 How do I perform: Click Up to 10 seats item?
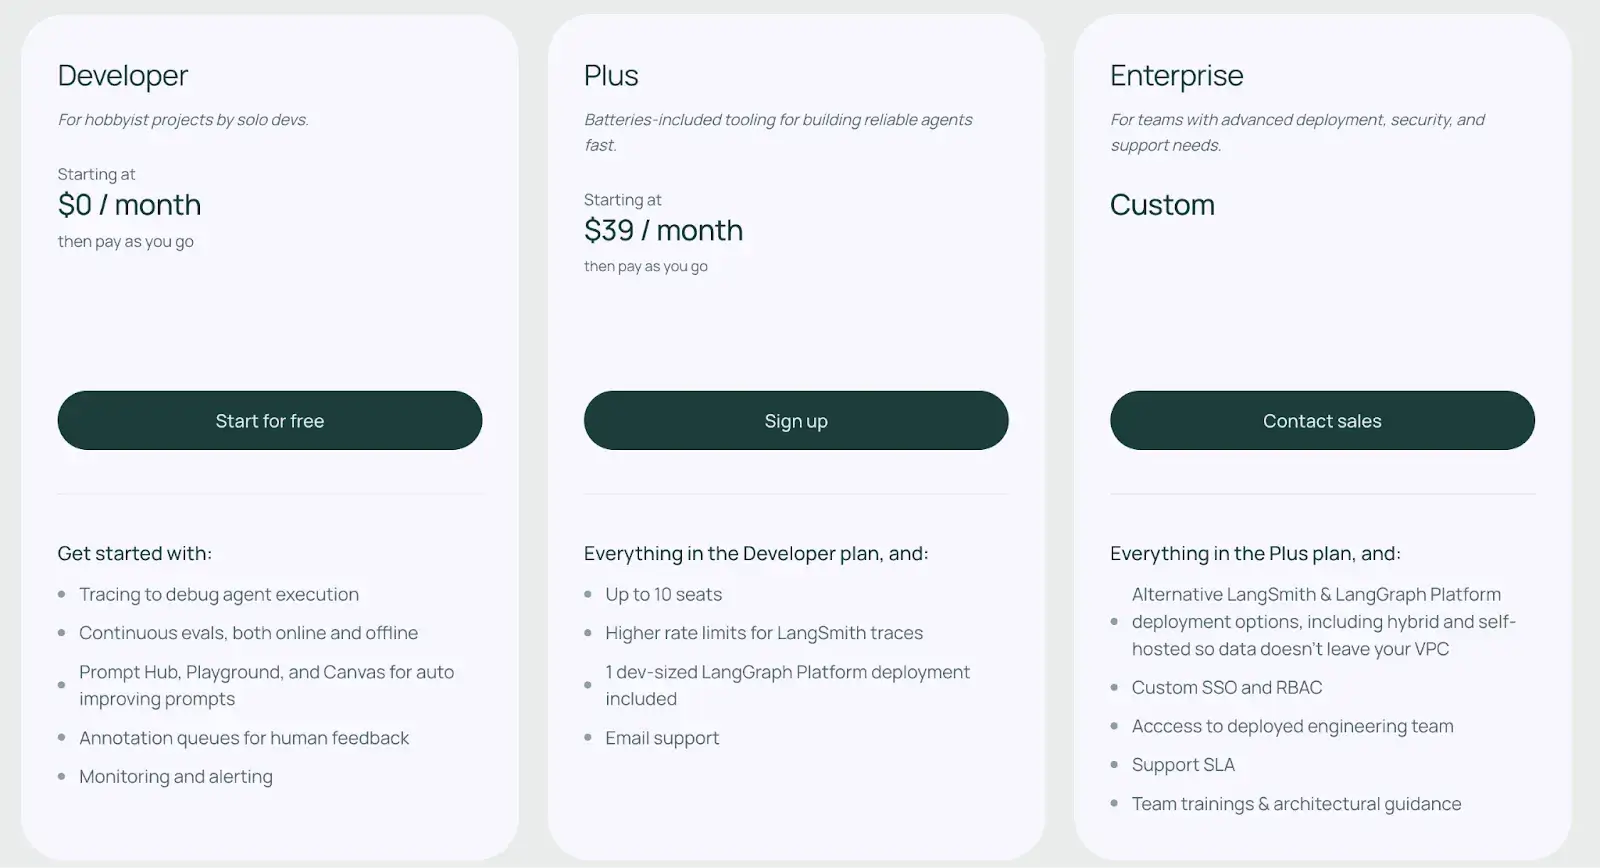click(663, 595)
